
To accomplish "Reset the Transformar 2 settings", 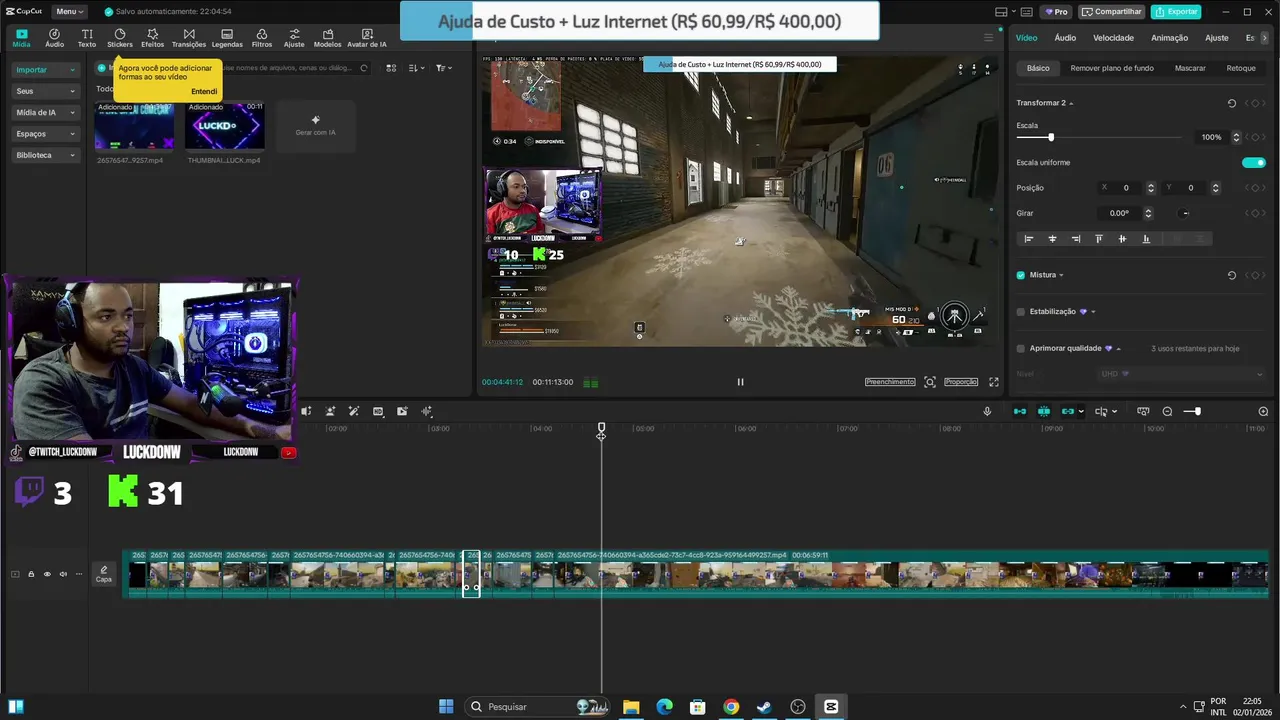I will point(1231,103).
